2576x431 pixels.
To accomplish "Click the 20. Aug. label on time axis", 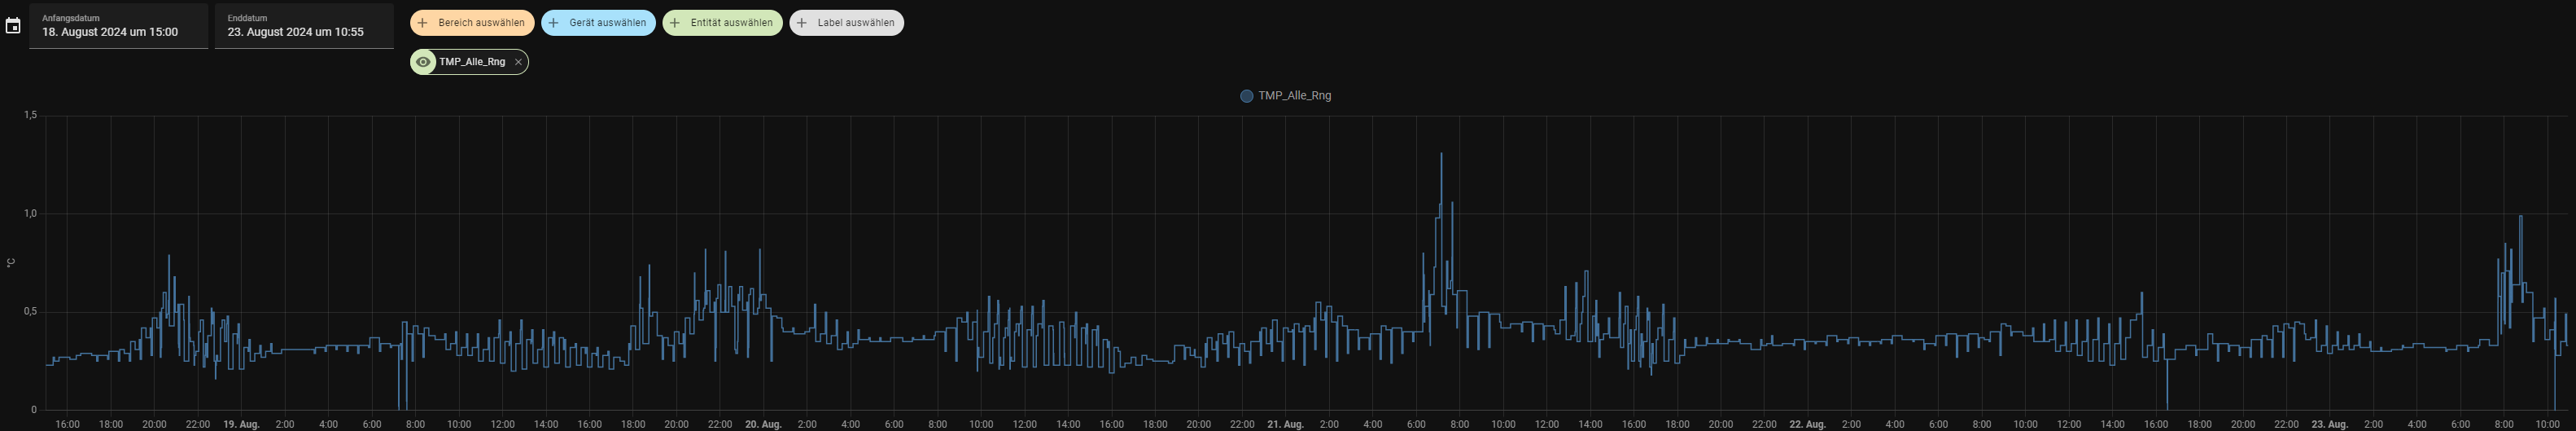I will coord(763,424).
